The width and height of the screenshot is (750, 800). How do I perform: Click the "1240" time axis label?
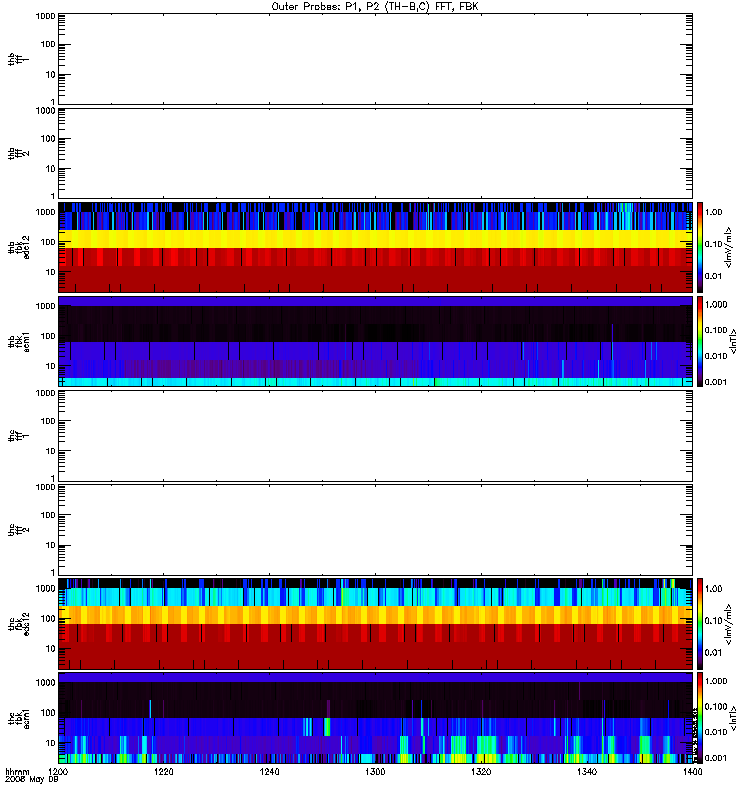tap(269, 772)
